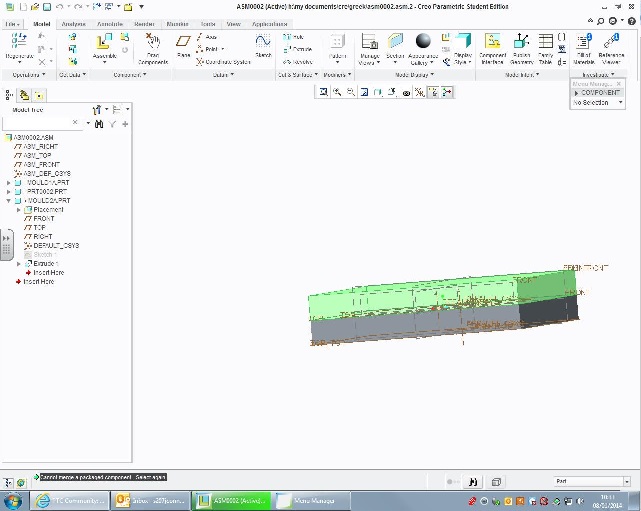This screenshot has width=641, height=511.
Task: Expand the PRT0002.PRT node
Action: pyautogui.click(x=9, y=192)
